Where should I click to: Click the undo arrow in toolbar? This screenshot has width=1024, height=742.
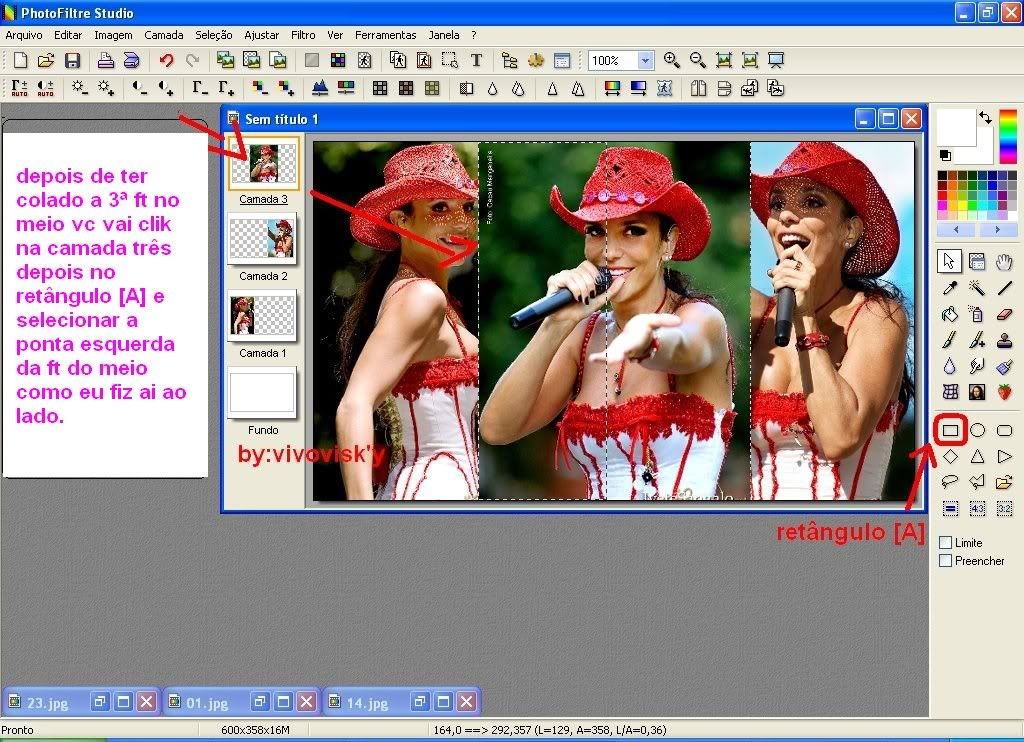tap(166, 61)
